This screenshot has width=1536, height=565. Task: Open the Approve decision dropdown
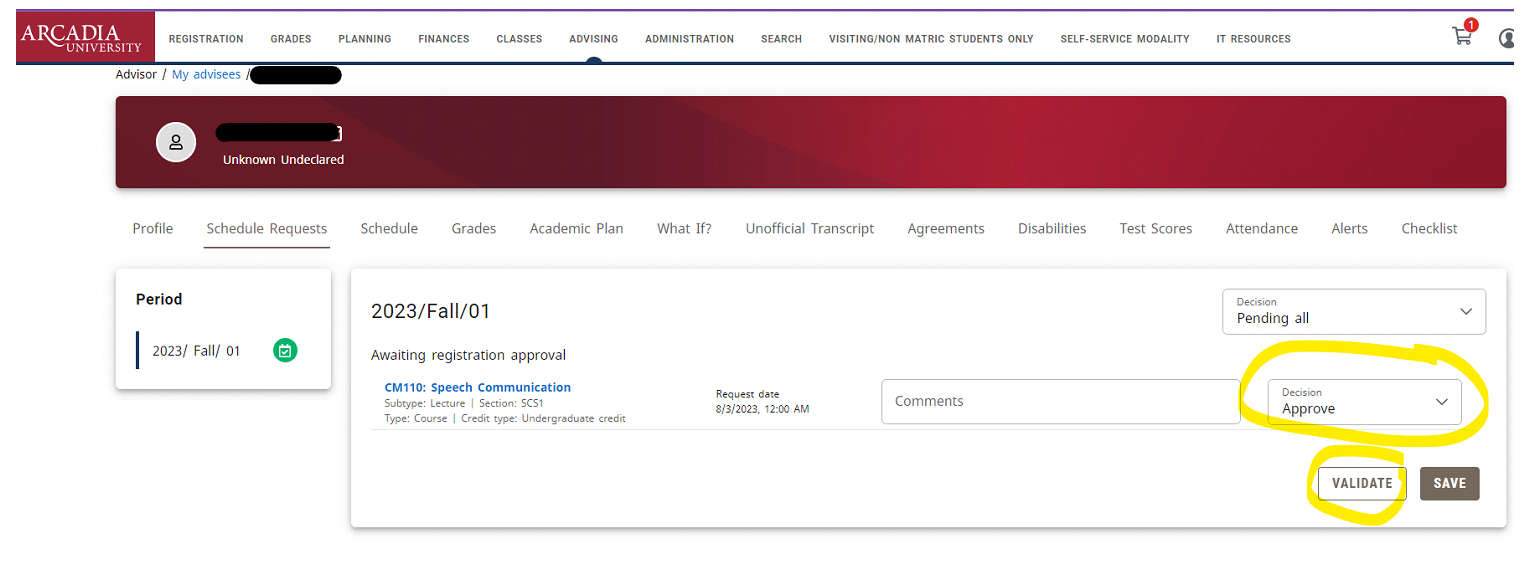point(1364,402)
